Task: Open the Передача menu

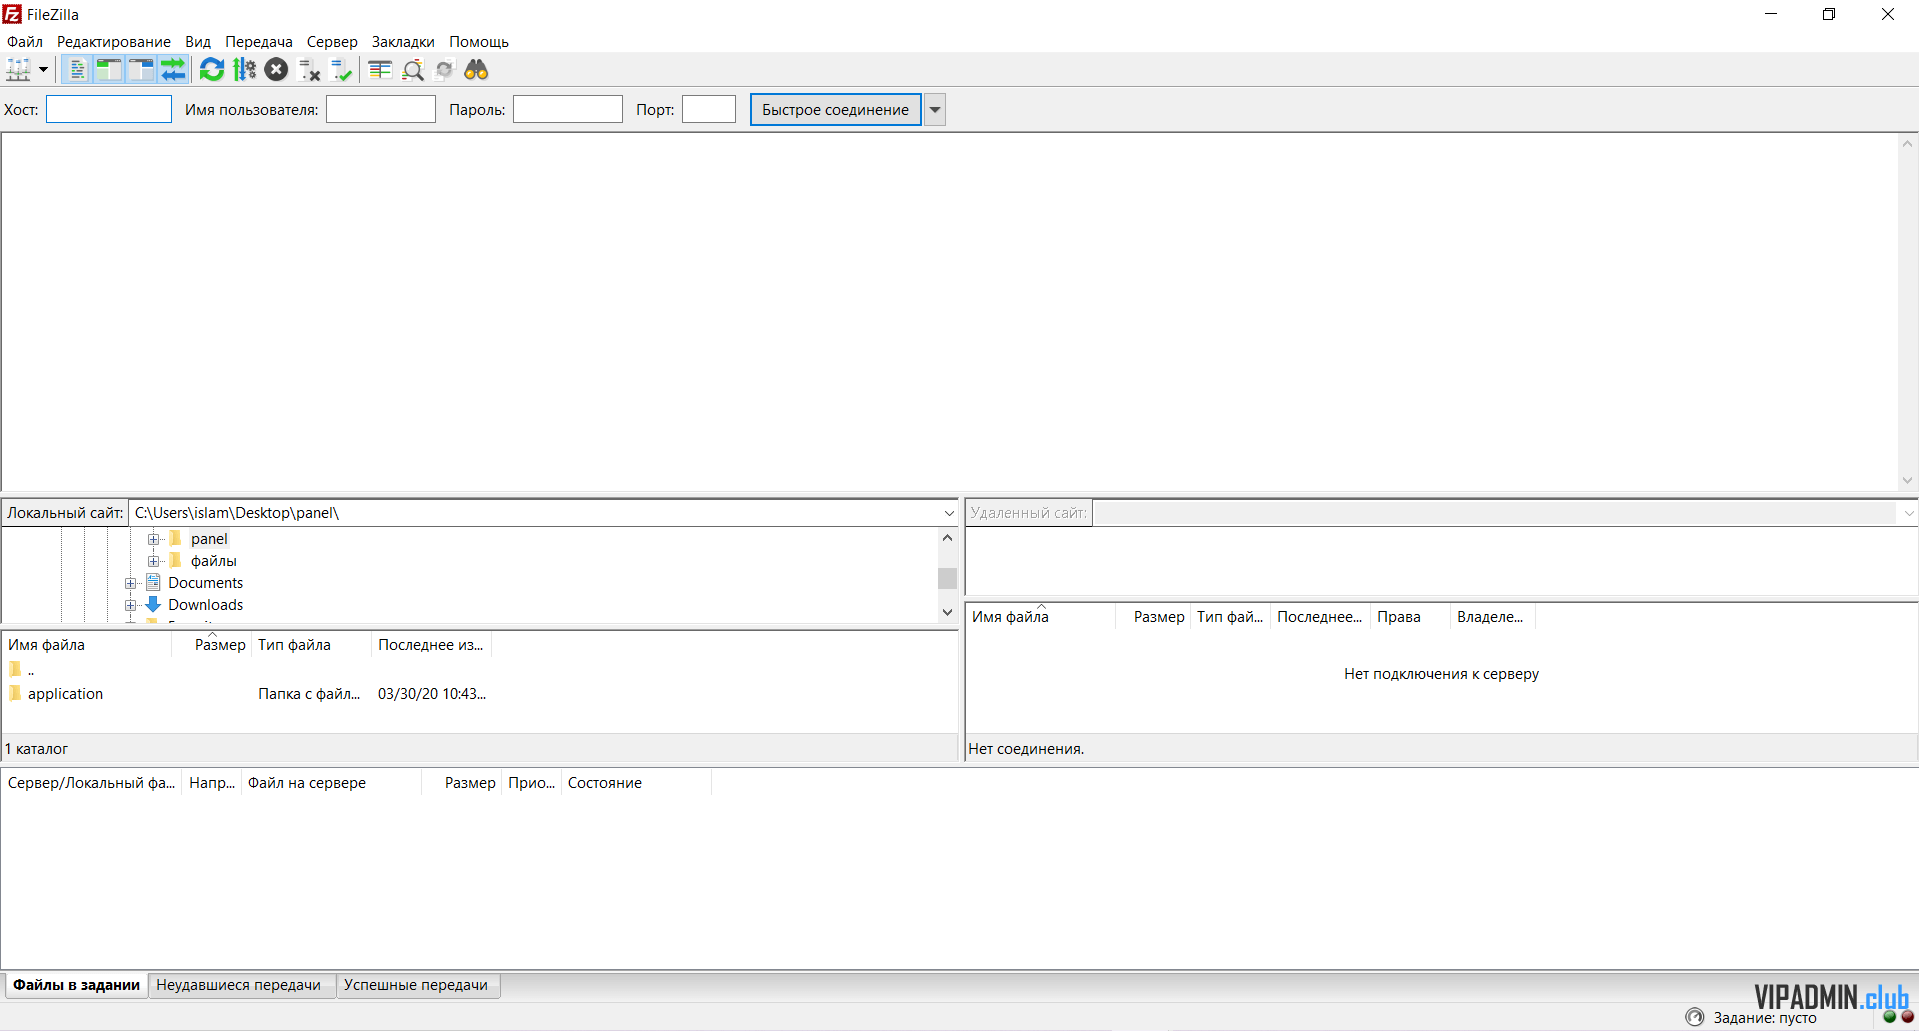Action: (x=259, y=42)
